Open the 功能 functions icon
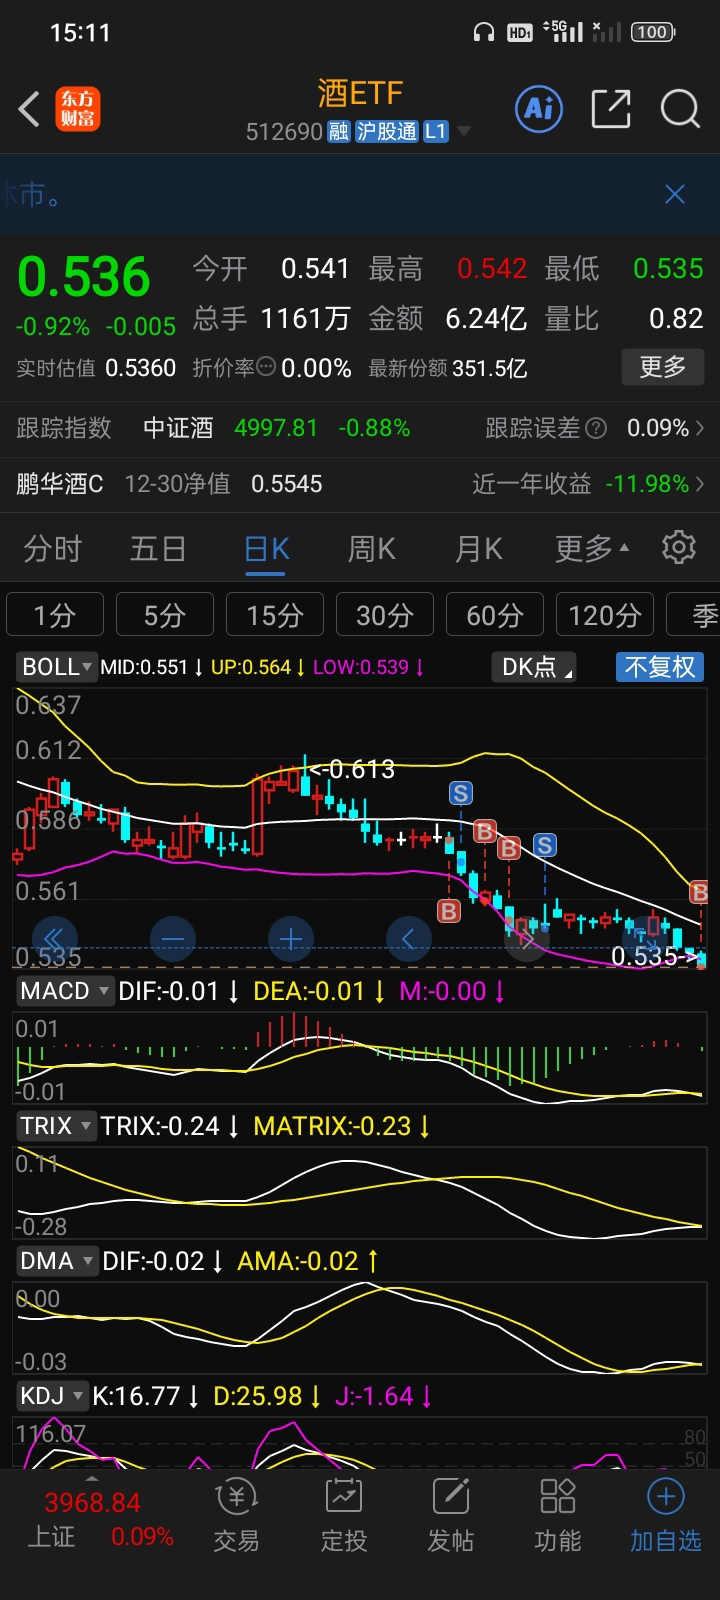 point(558,1516)
